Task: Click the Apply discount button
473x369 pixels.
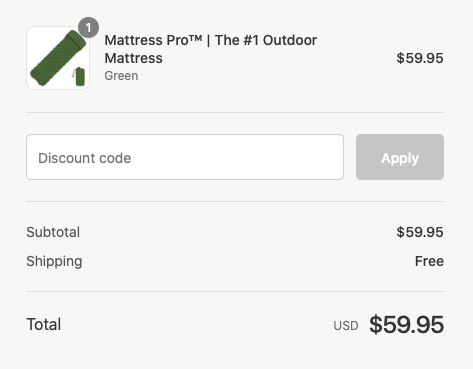Action: (400, 157)
